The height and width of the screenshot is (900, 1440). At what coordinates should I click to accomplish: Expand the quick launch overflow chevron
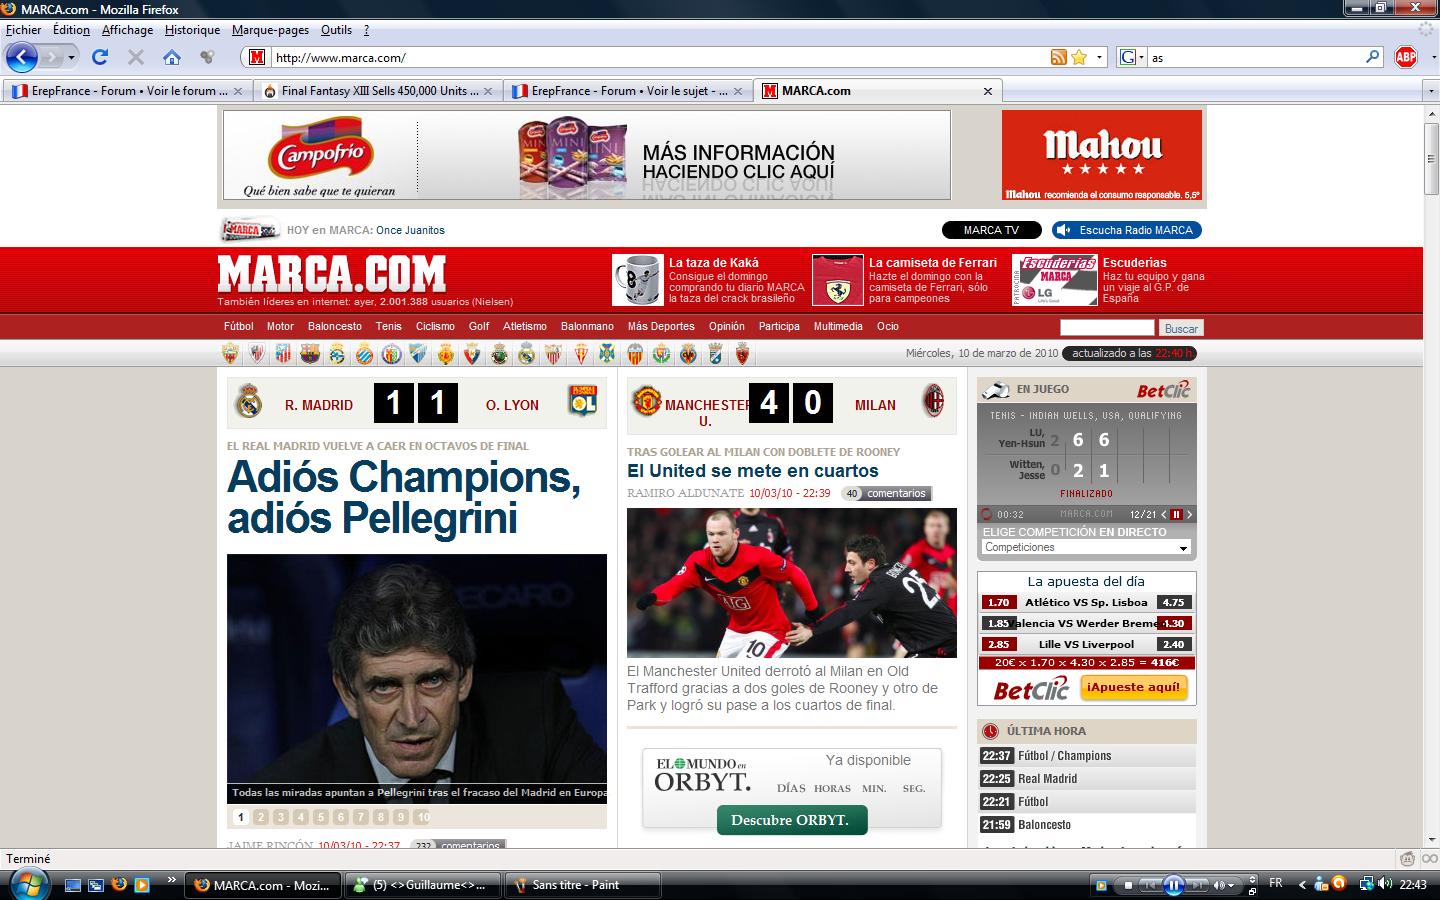coord(171,880)
